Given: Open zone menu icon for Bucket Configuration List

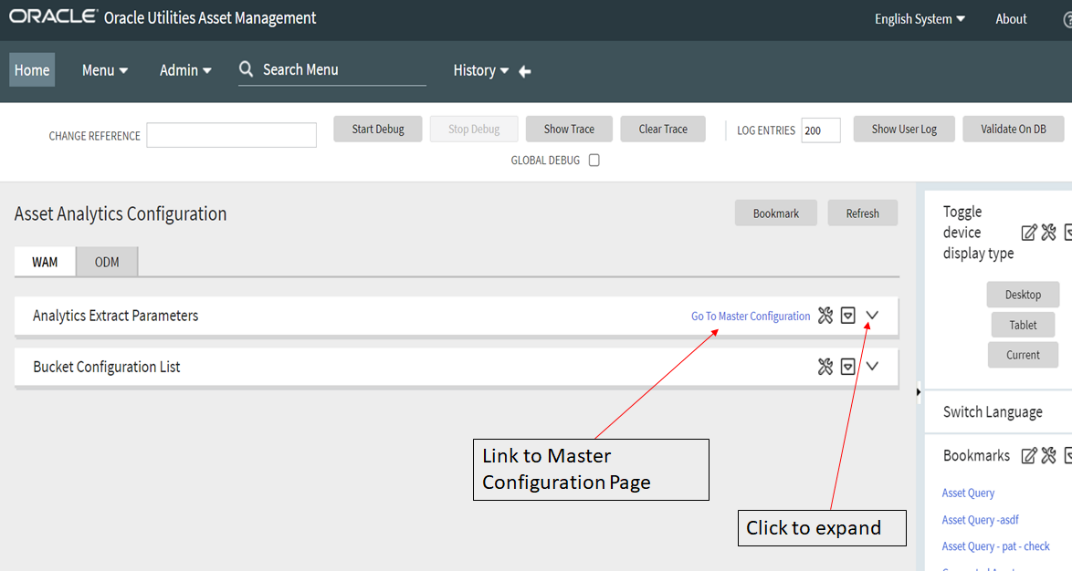Looking at the screenshot, I should [848, 367].
